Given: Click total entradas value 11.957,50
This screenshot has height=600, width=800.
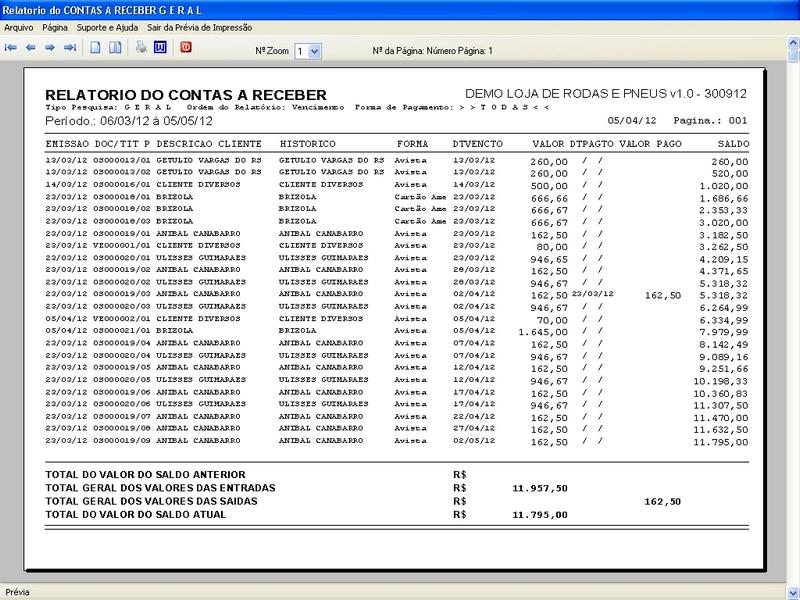Looking at the screenshot, I should [540, 488].
